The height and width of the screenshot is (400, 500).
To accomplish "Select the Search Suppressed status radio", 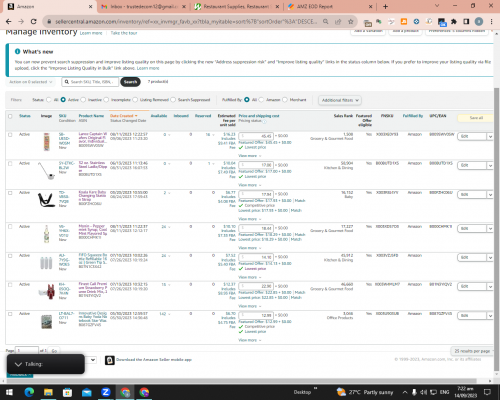I will click(173, 100).
